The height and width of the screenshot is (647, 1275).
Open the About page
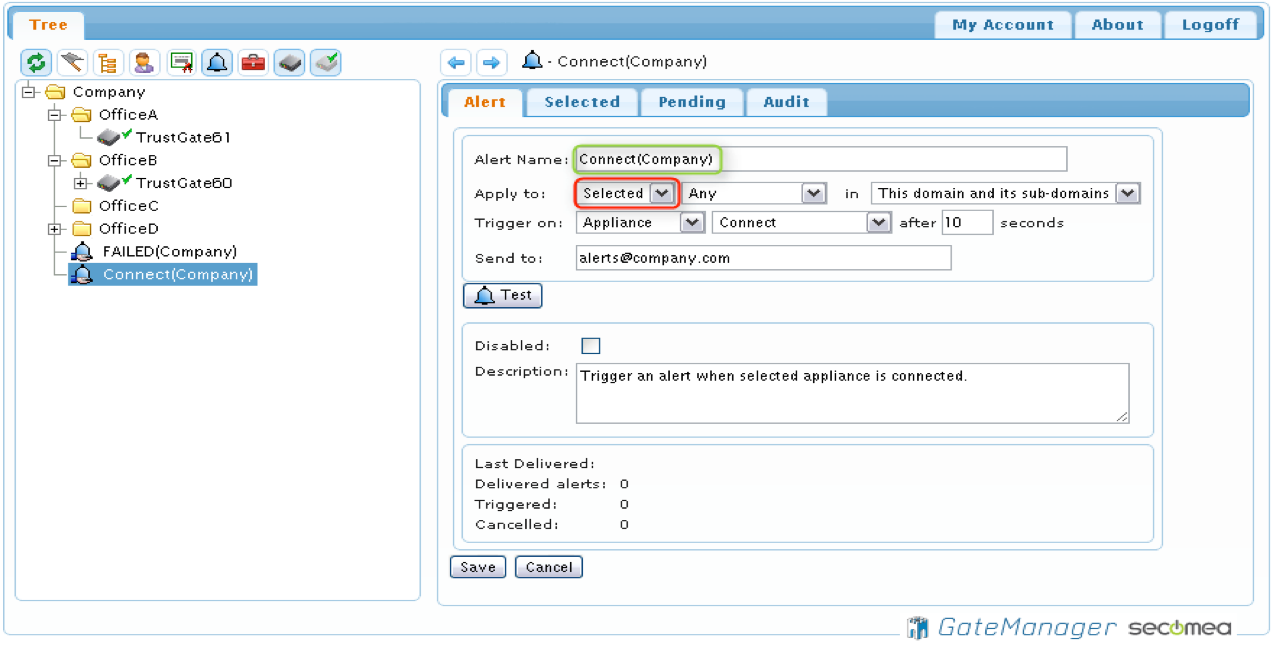point(1117,25)
